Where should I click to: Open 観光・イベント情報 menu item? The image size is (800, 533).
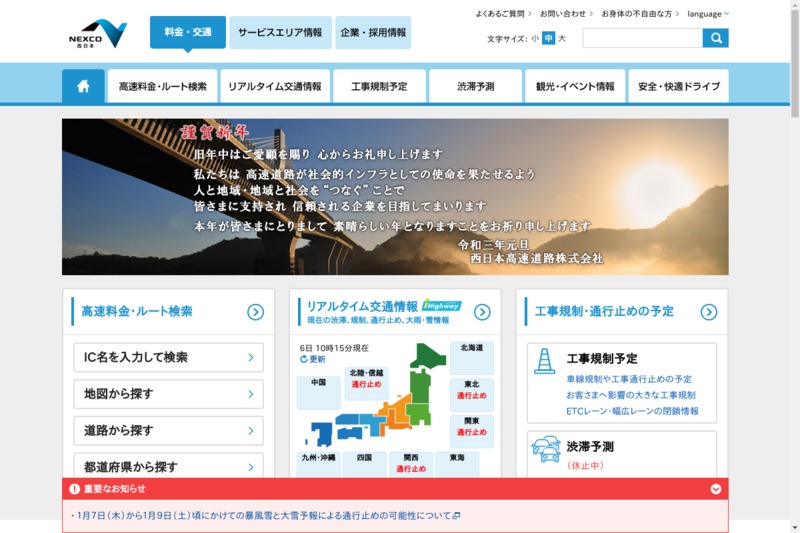(x=574, y=86)
